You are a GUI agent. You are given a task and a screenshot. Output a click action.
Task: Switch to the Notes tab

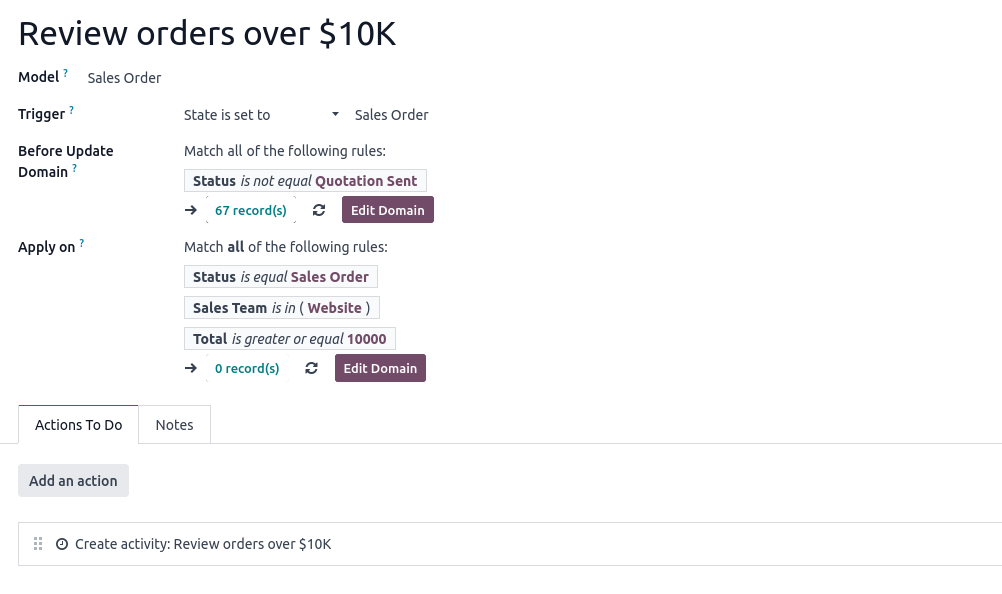pos(174,425)
